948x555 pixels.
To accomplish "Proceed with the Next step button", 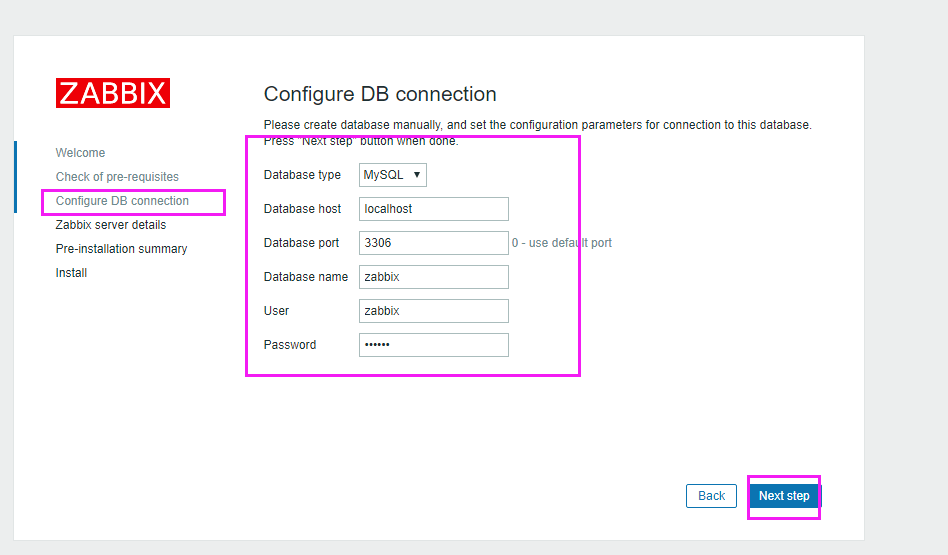I will [x=784, y=496].
